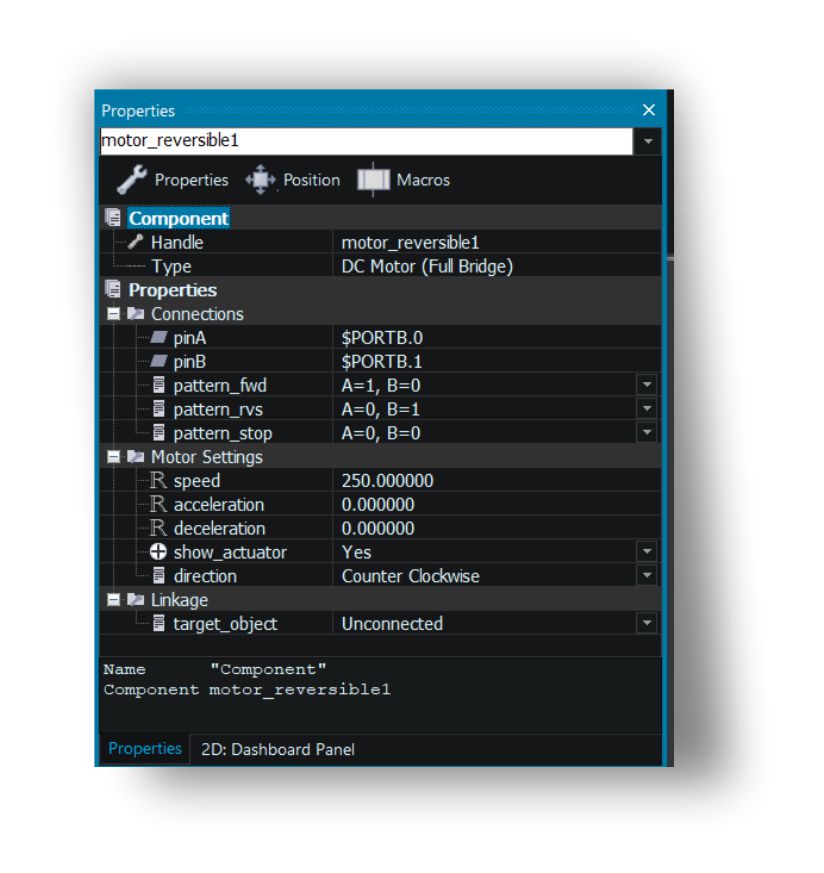Select the bottom Properties tab
824x873 pixels.
click(145, 749)
